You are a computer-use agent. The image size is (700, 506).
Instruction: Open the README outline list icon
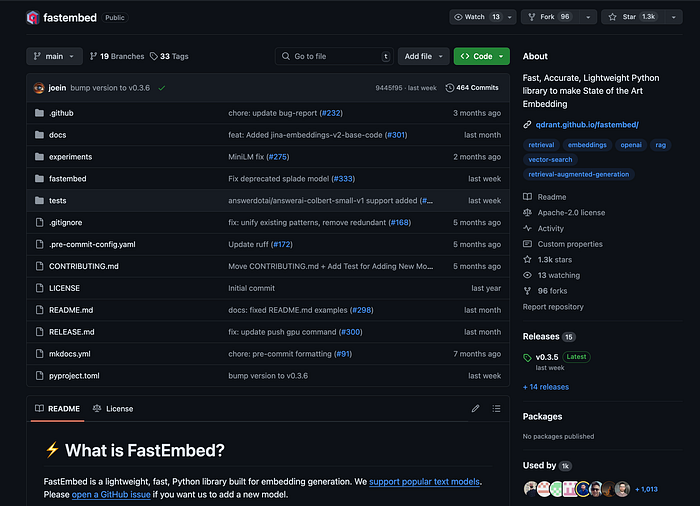pos(496,409)
